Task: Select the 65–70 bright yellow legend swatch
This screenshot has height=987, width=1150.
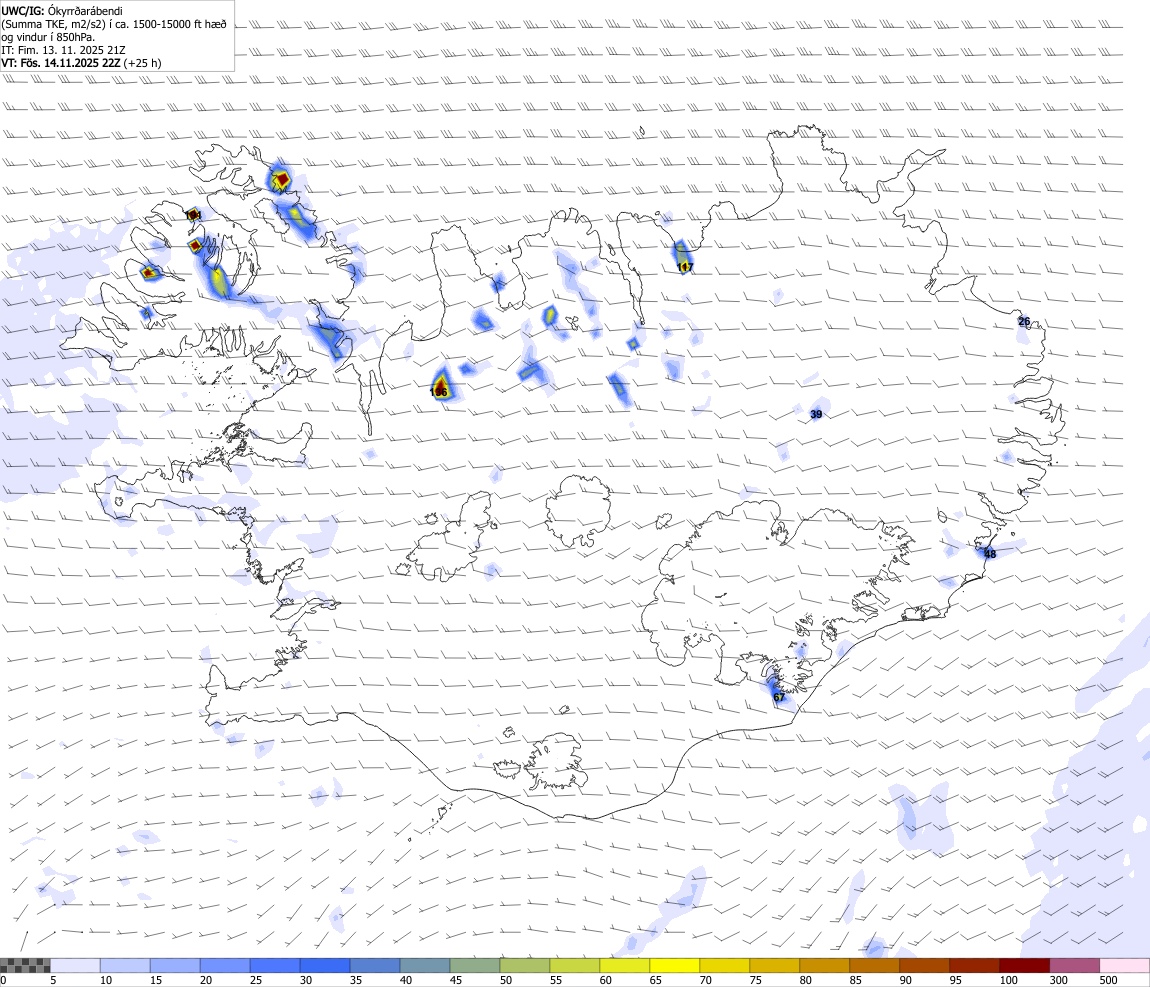Action: point(675,965)
